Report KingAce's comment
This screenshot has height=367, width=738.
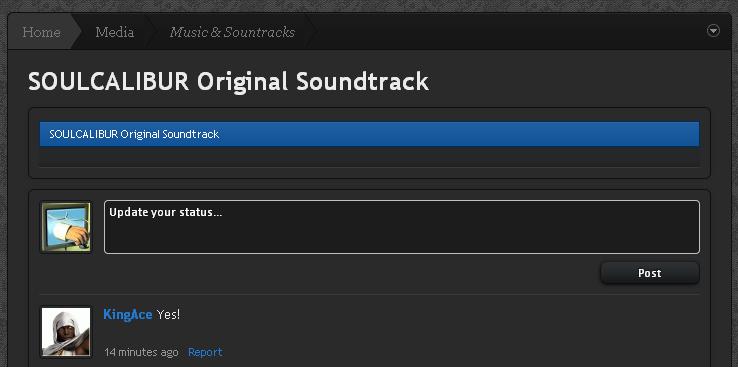[x=205, y=352]
